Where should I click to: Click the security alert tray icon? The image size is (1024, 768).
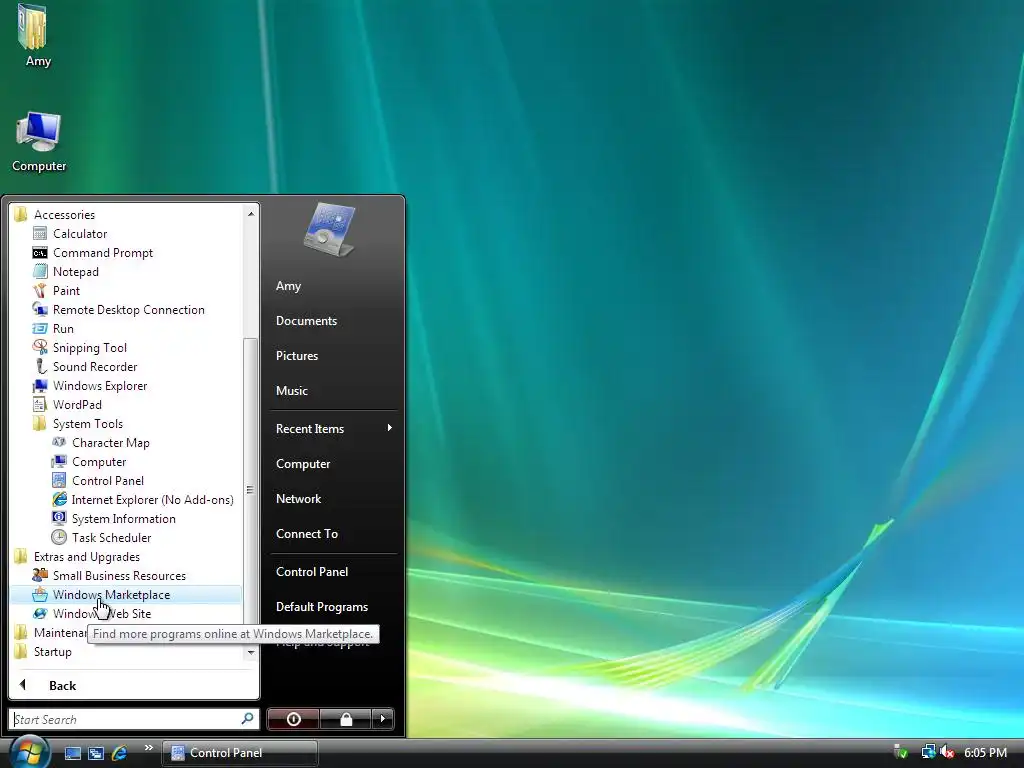[901, 752]
